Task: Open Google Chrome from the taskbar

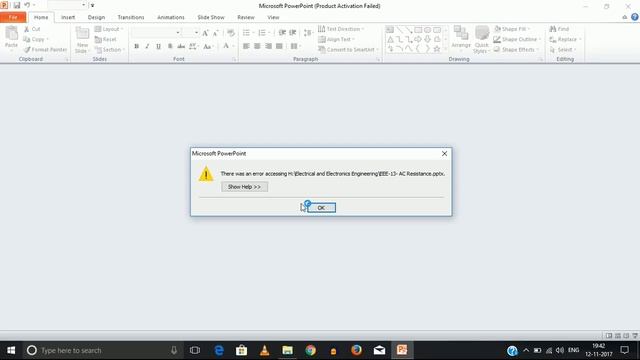Action: 311,350
